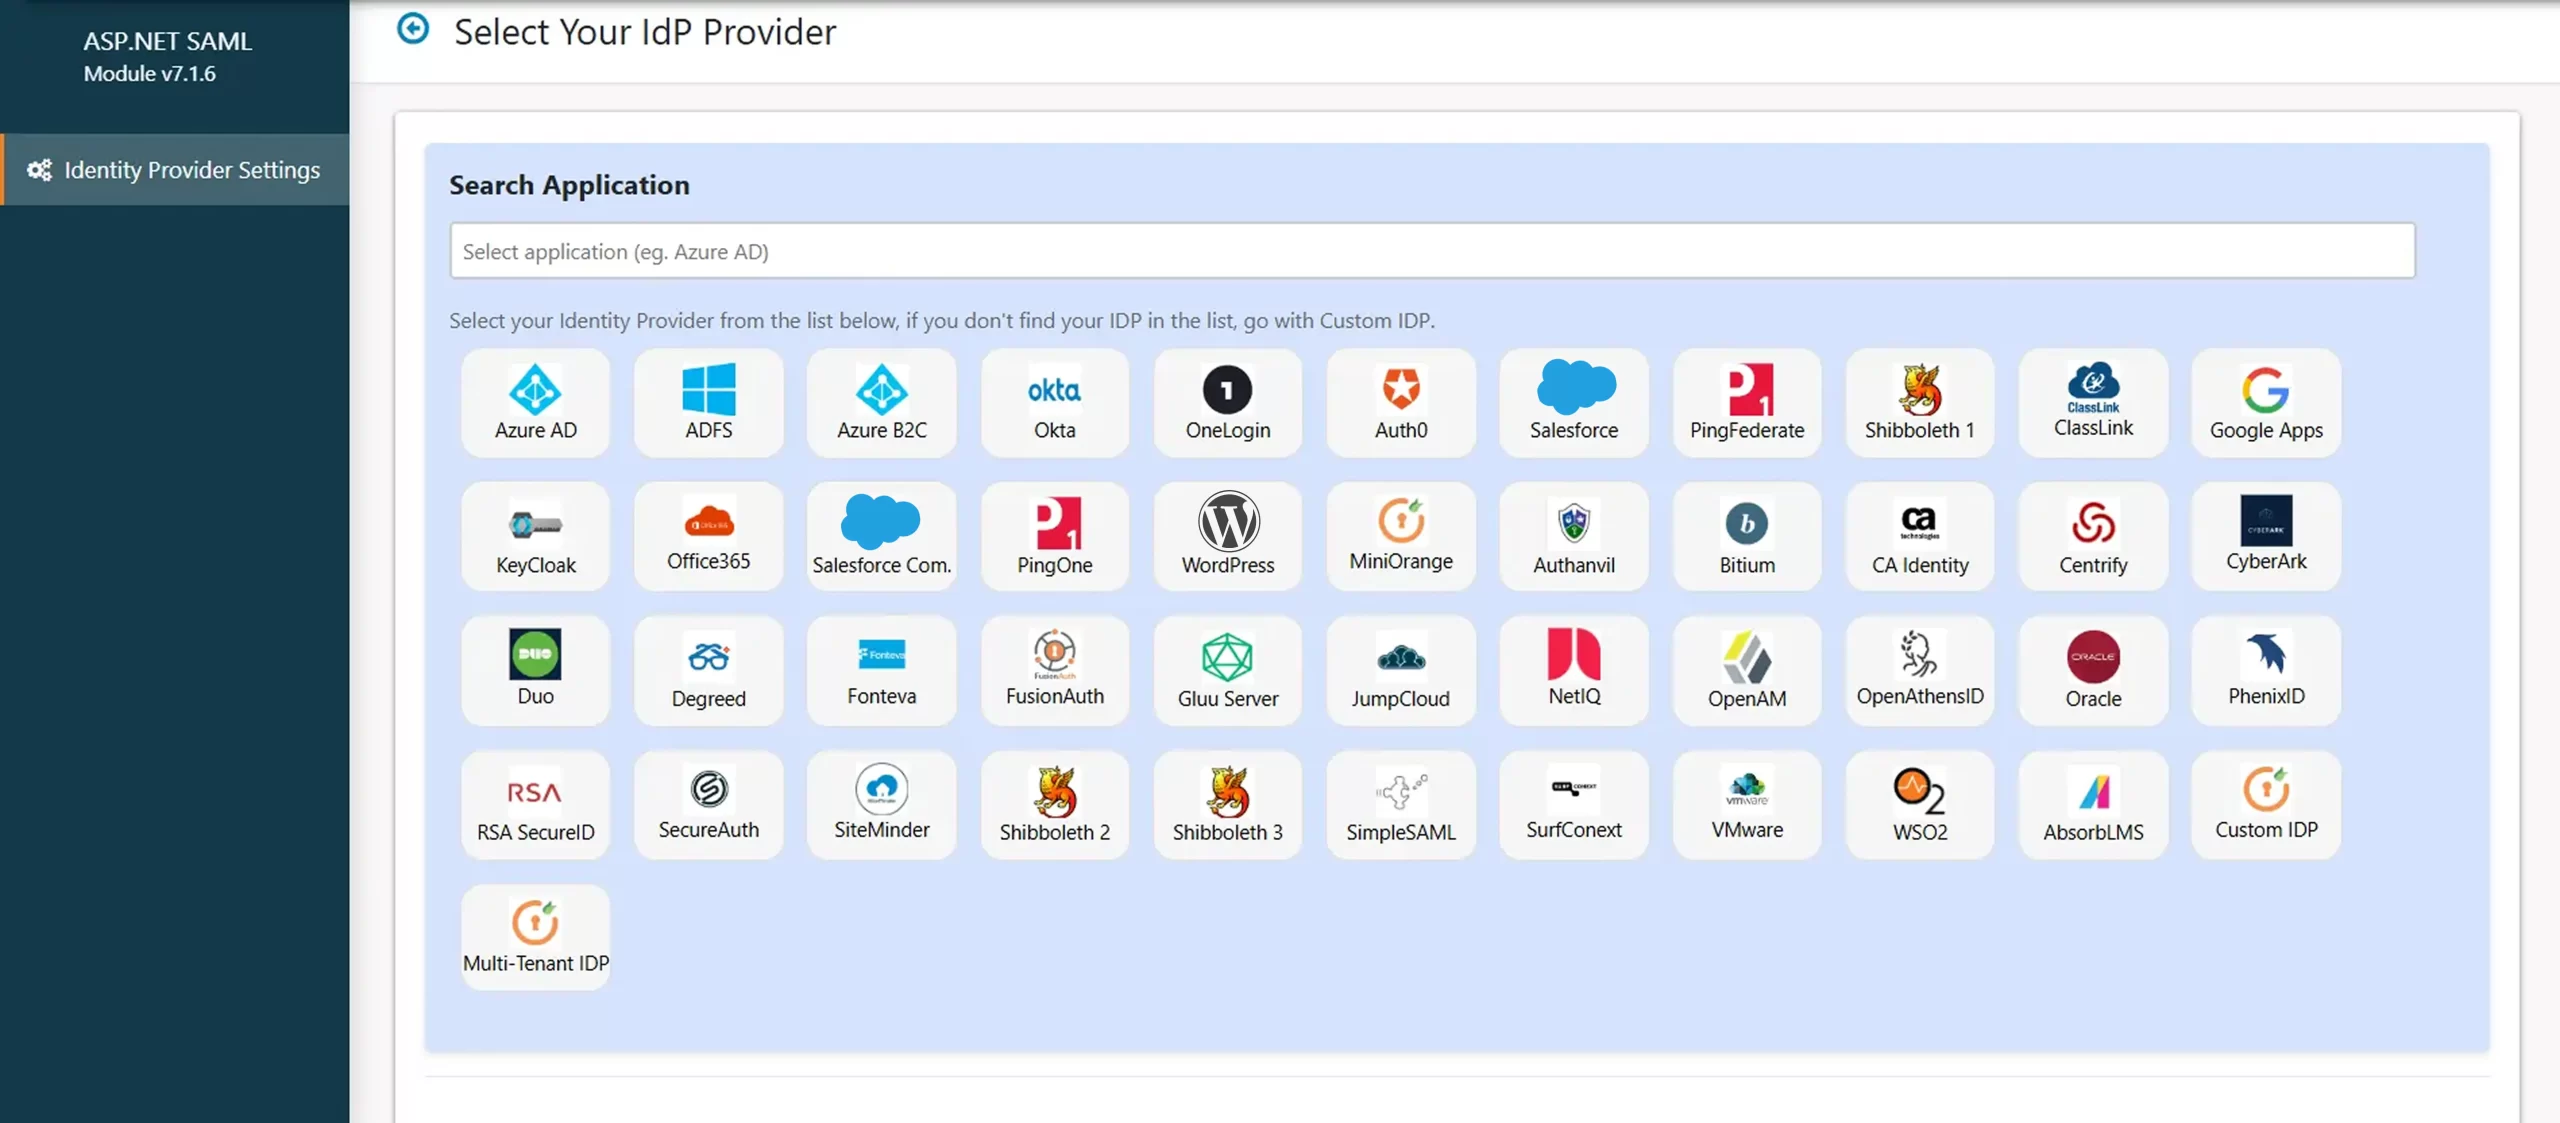Screen dimensions: 2560x1123
Task: Pick AbsorbLMS provider tile
Action: [x=2092, y=805]
